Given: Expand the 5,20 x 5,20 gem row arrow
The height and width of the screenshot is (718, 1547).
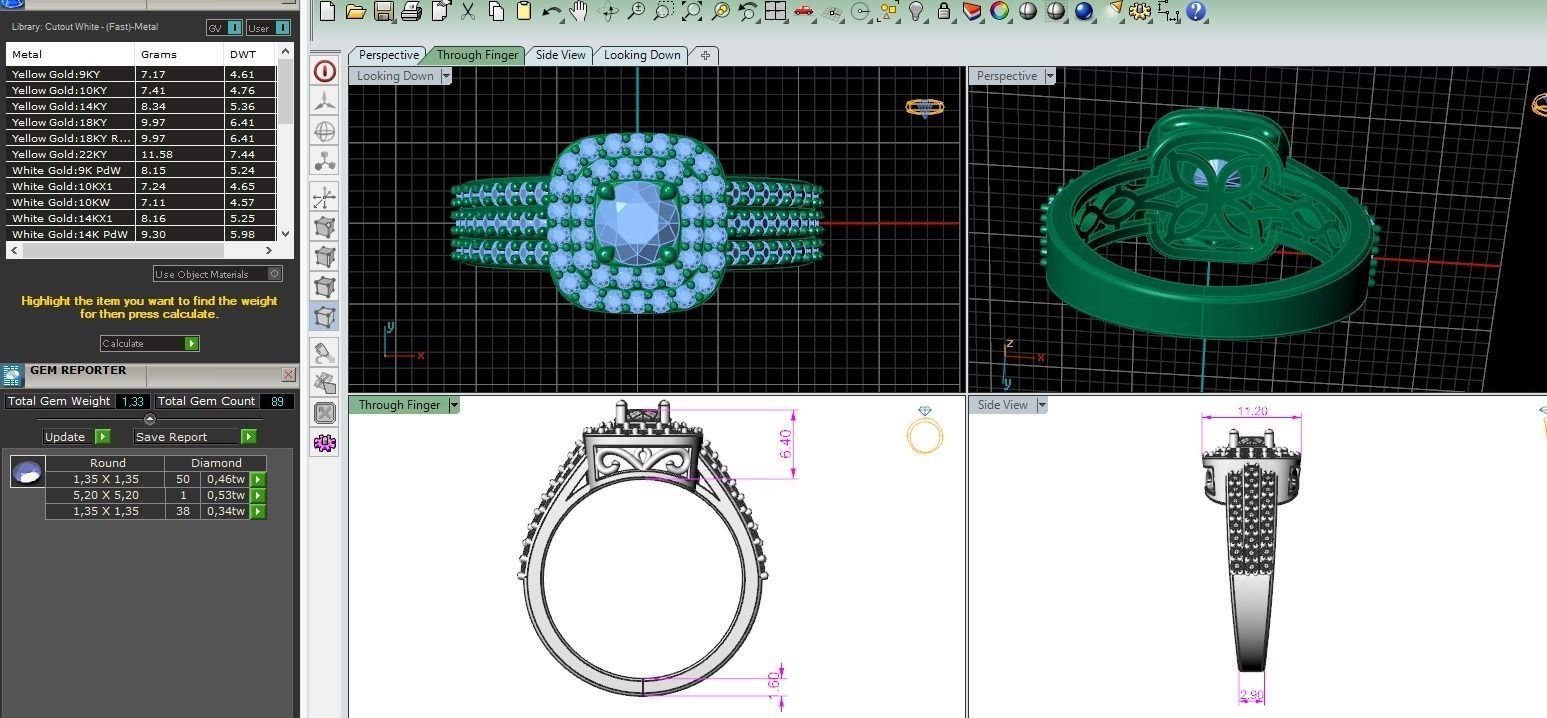Looking at the screenshot, I should [x=258, y=496].
